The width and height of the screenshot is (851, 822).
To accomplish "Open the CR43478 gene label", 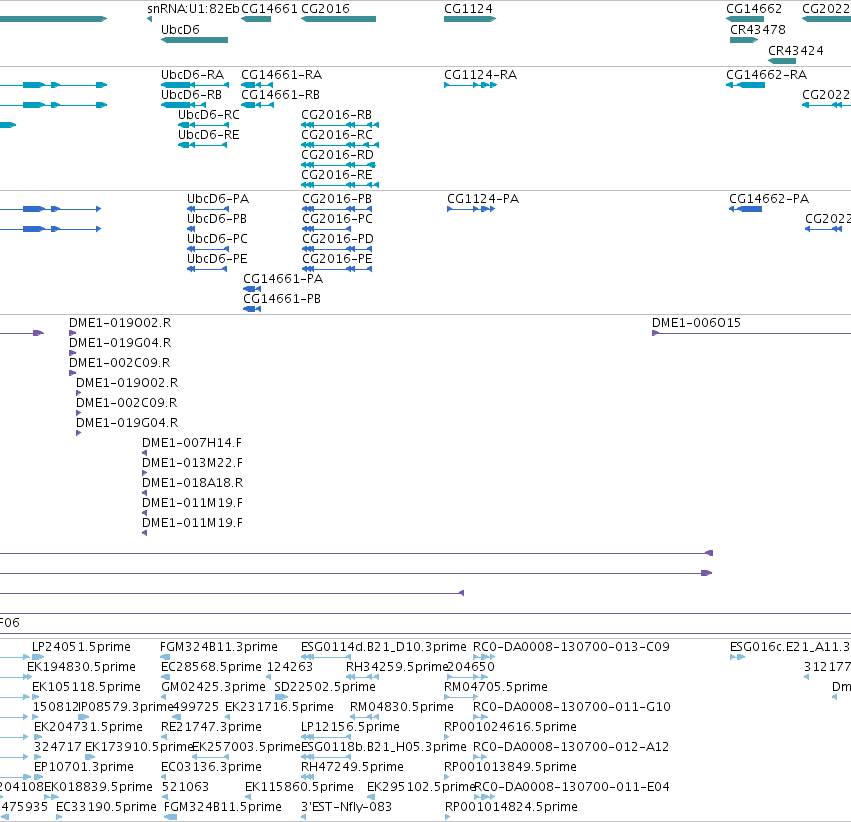I will [758, 30].
